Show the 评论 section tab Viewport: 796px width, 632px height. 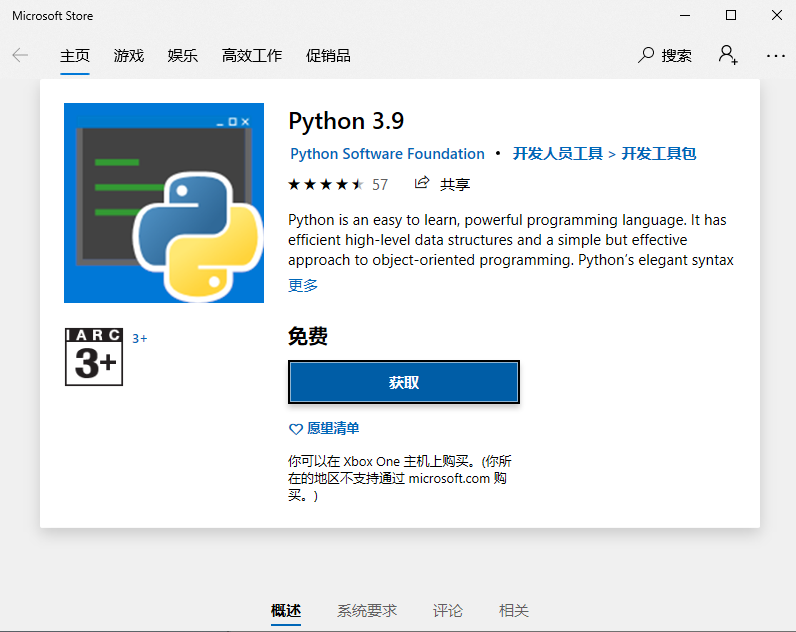pos(448,610)
